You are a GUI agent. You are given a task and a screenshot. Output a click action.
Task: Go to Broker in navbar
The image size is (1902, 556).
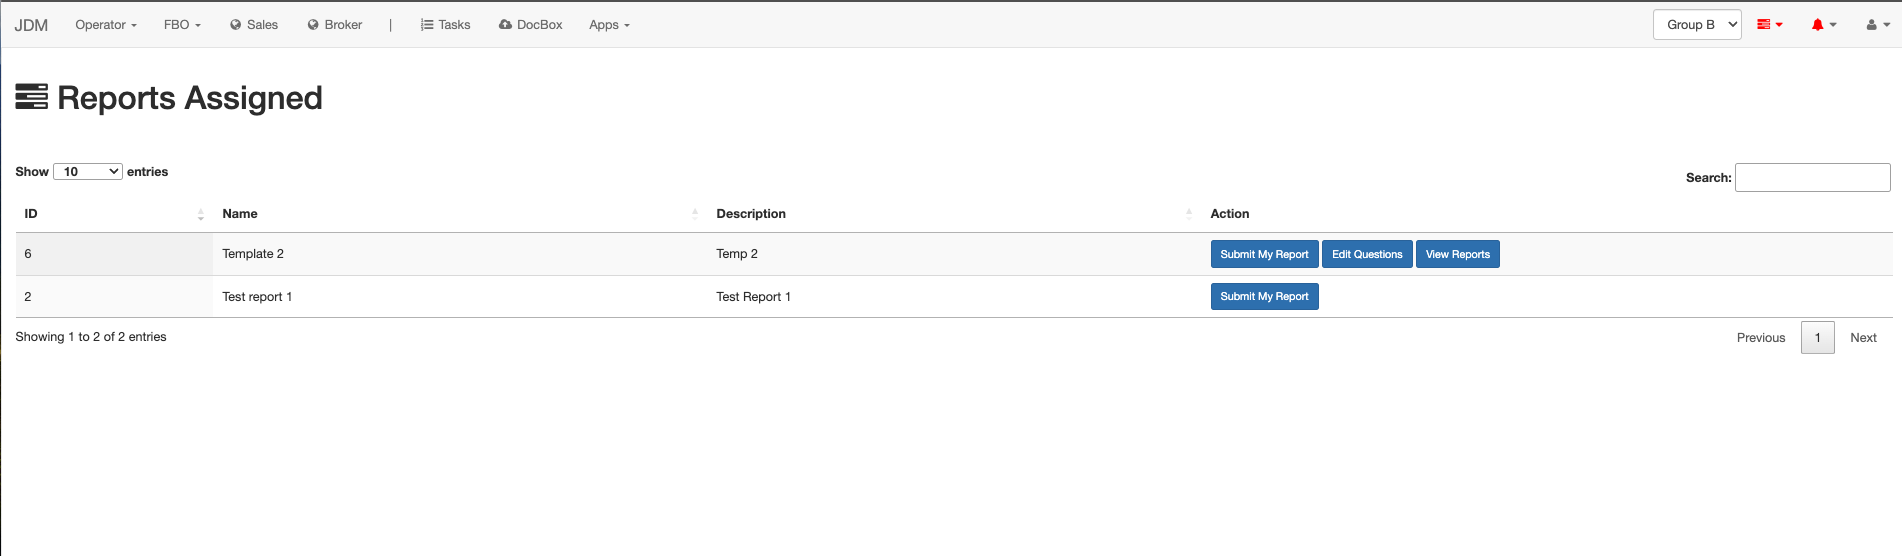(x=335, y=25)
